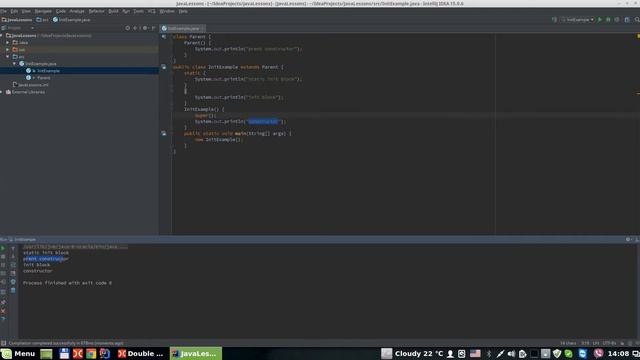Screen dimensions: 640x360
Task: Click the Up stack trace arrow in Run panel
Action: [x=13, y=248]
